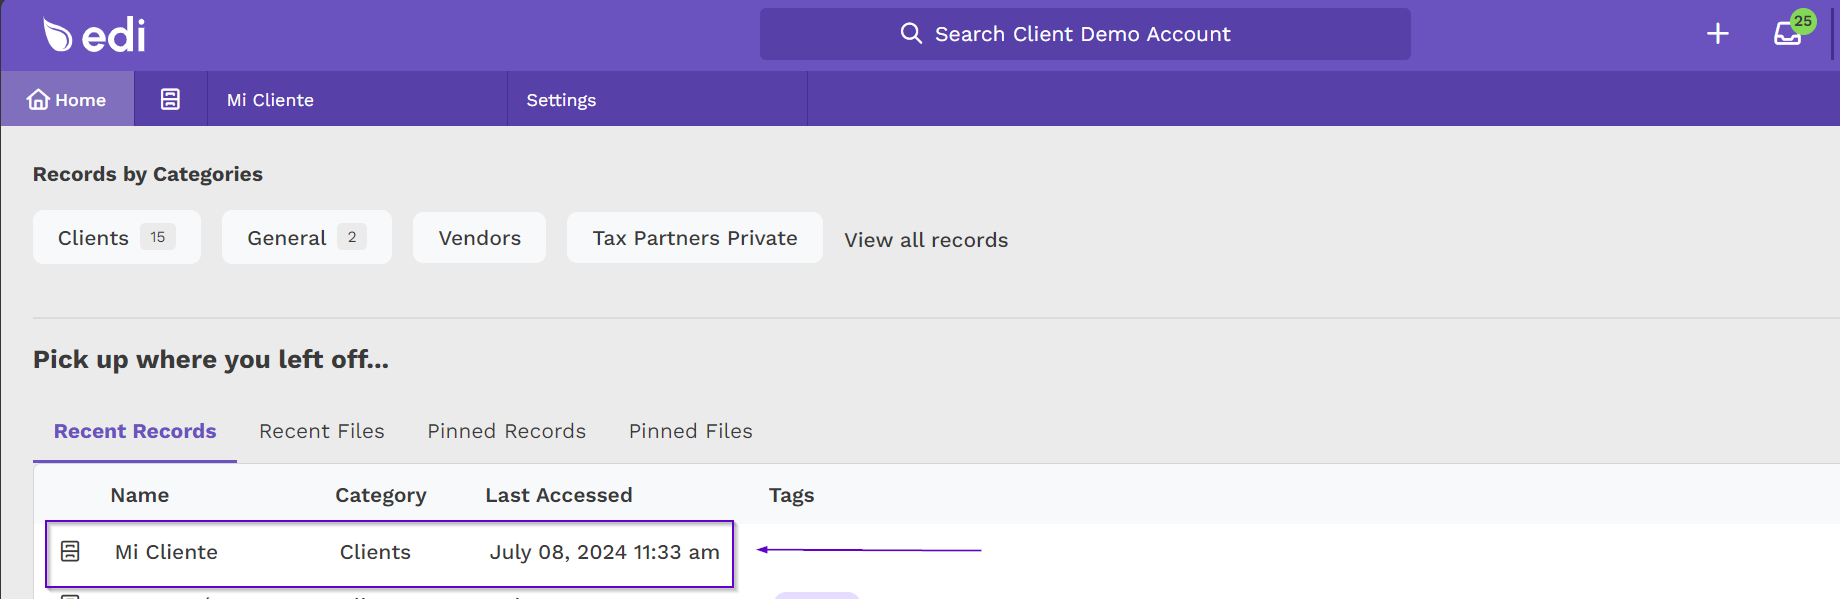The height and width of the screenshot is (599, 1840).
Task: Open the inbox notifications icon
Action: click(1787, 34)
